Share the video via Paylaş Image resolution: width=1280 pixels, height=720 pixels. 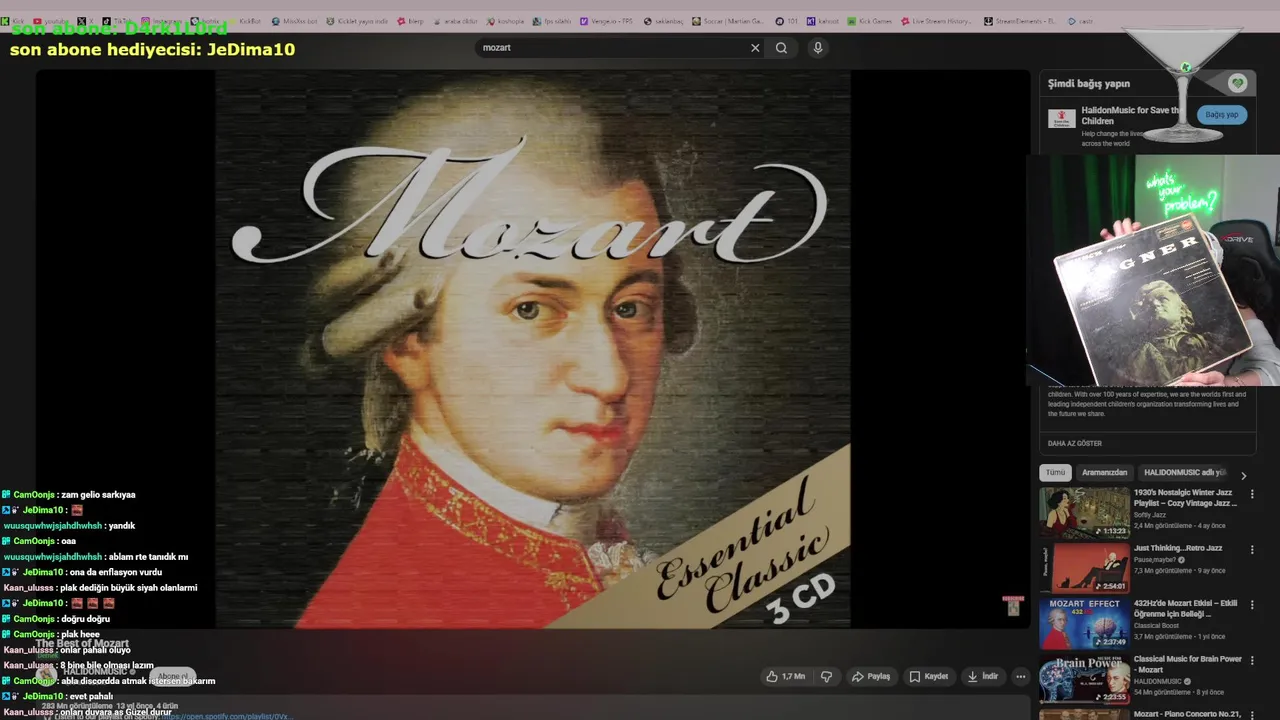coord(870,676)
